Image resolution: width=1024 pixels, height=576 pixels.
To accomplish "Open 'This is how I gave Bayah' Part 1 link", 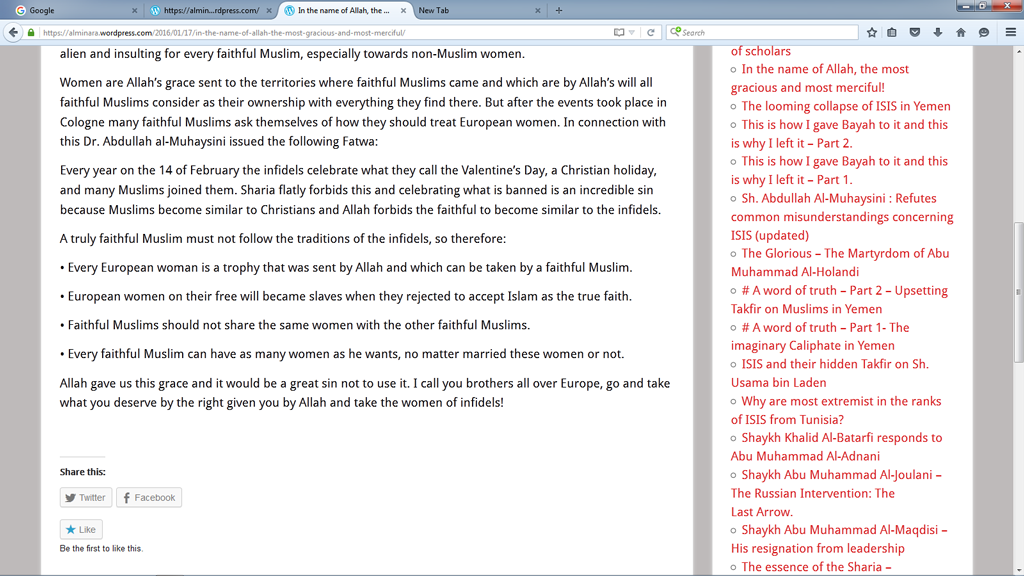I will point(839,170).
